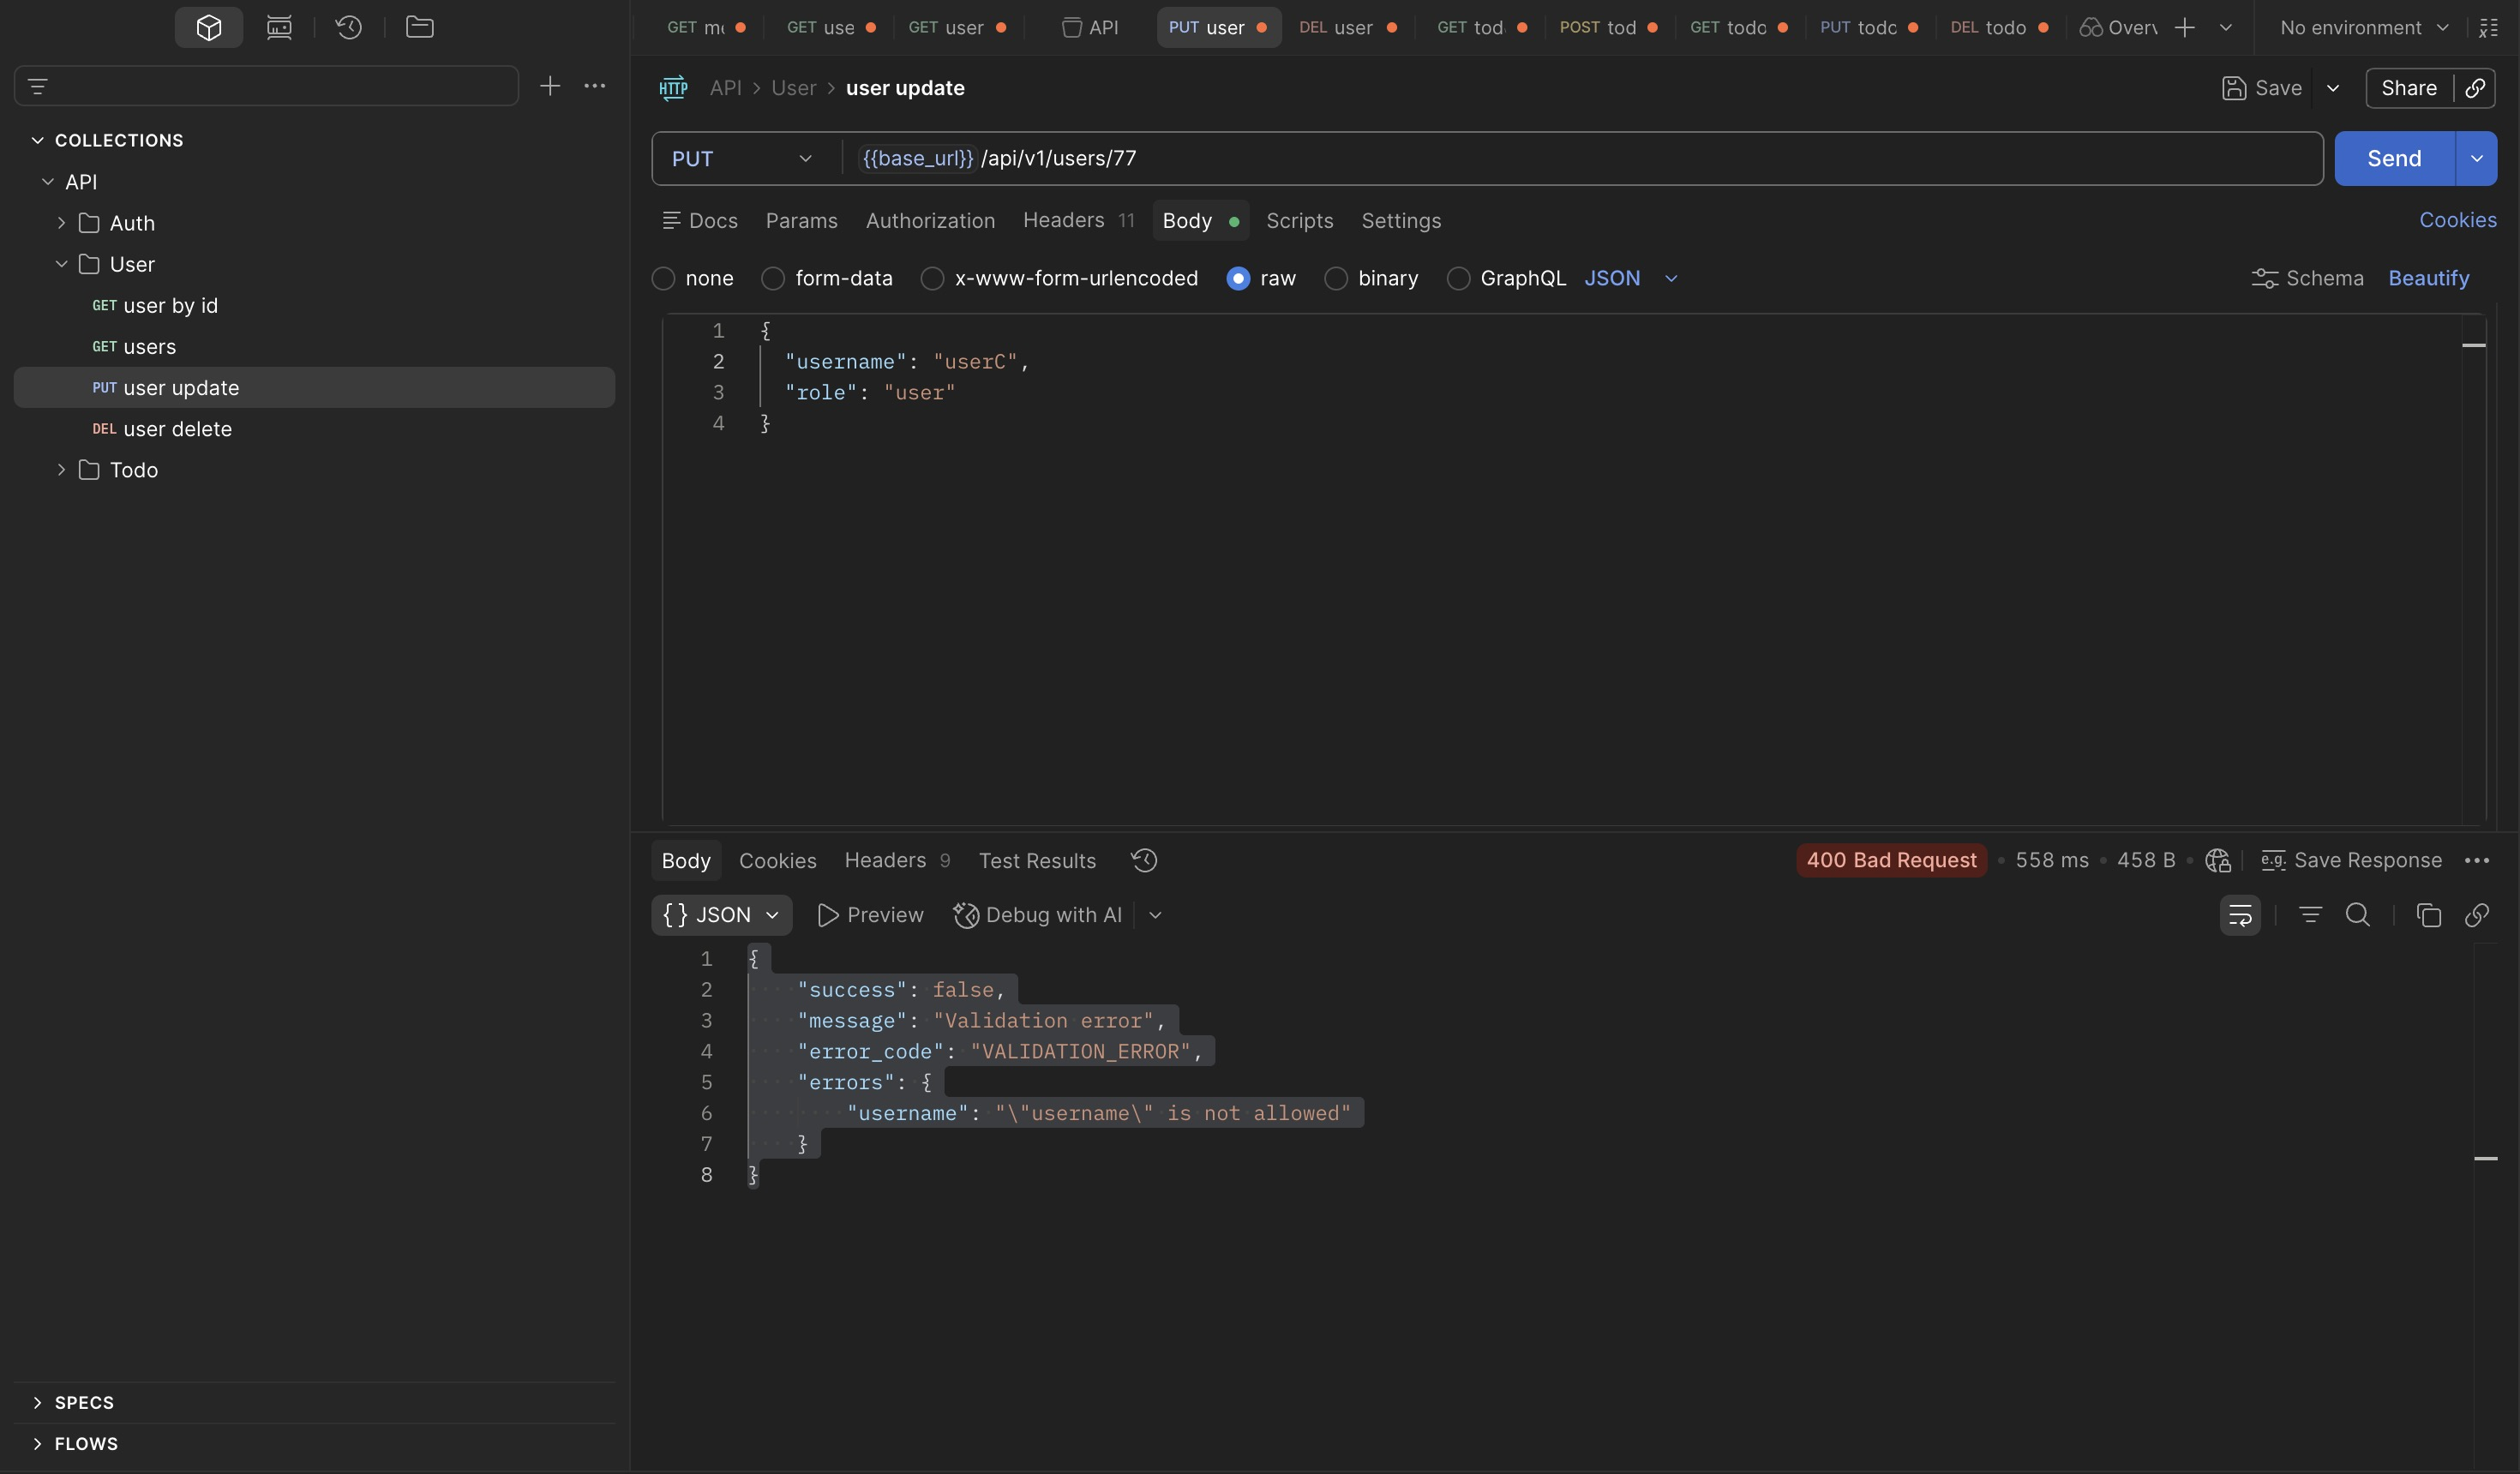Click the Send button
This screenshot has height=1474, width=2520.
[2394, 158]
